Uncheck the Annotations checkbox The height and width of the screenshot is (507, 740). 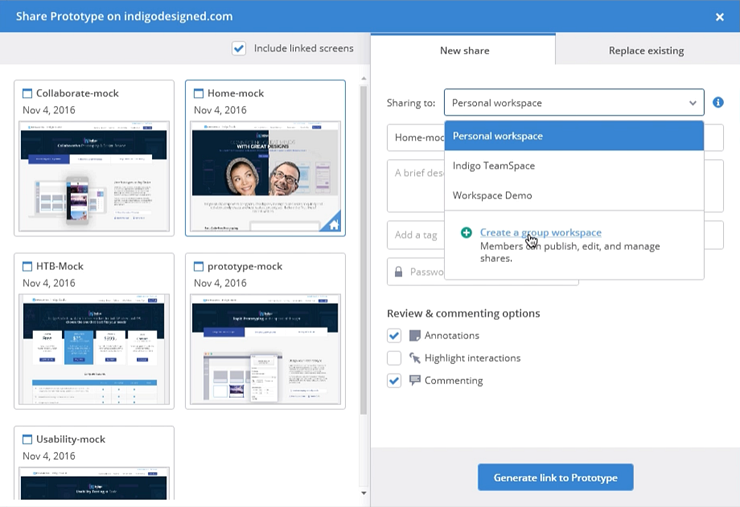coord(394,336)
